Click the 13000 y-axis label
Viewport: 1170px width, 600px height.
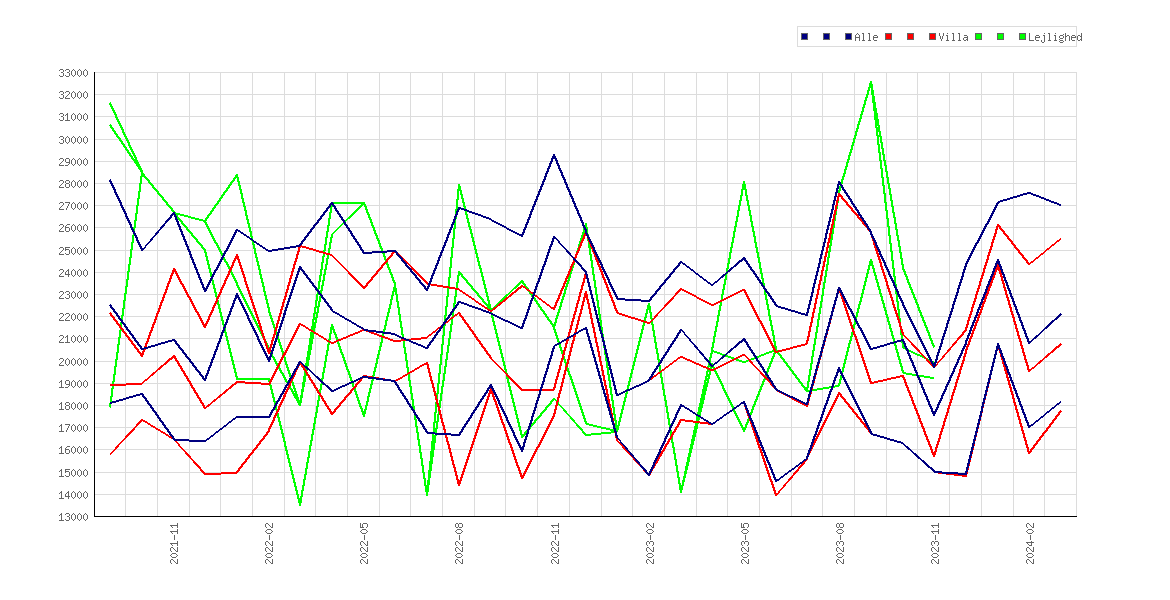(x=73, y=516)
